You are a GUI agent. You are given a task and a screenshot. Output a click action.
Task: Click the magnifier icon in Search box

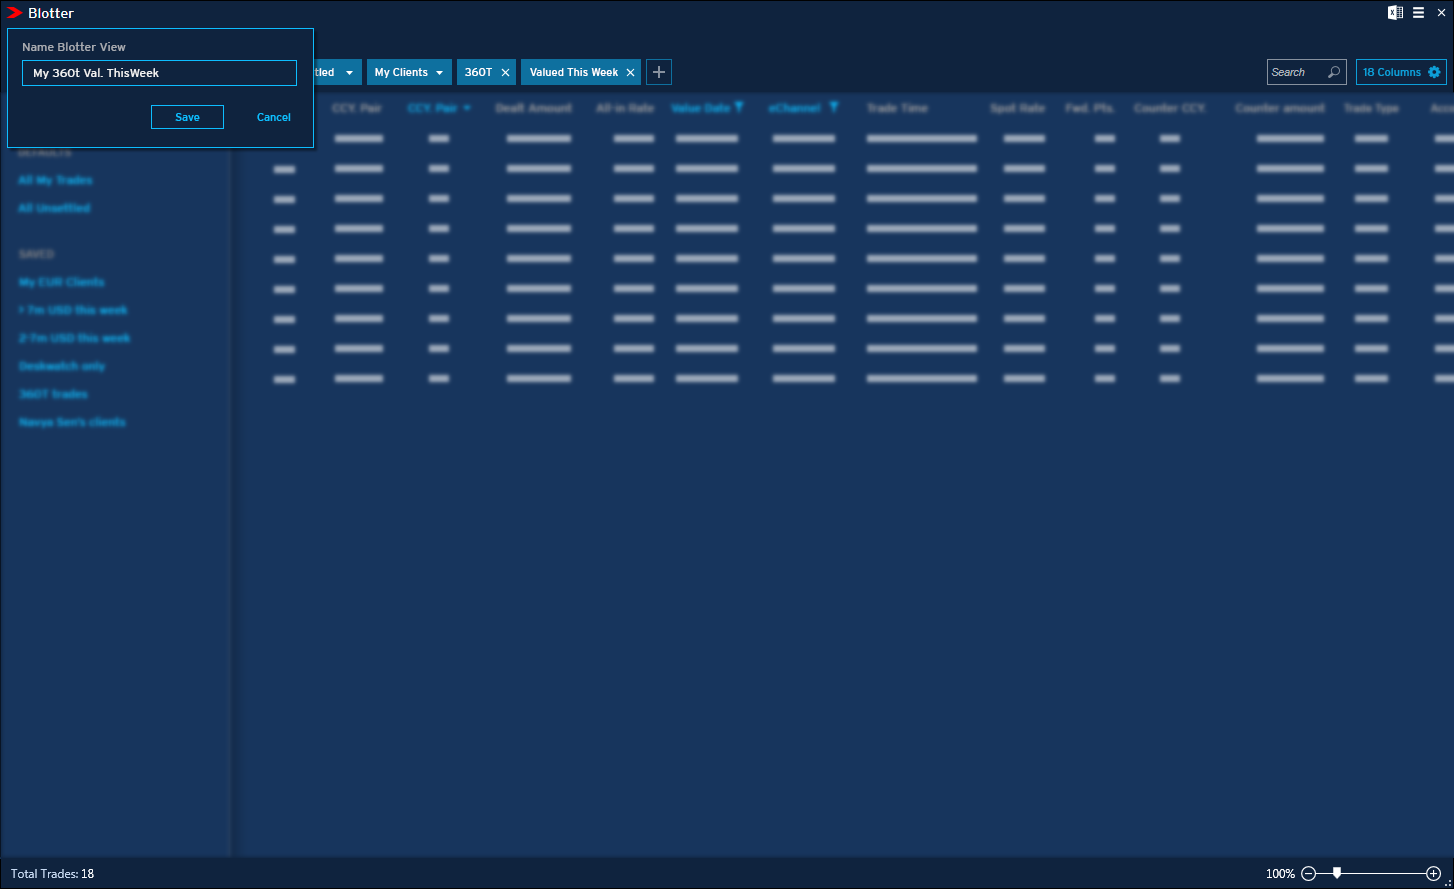click(1333, 72)
